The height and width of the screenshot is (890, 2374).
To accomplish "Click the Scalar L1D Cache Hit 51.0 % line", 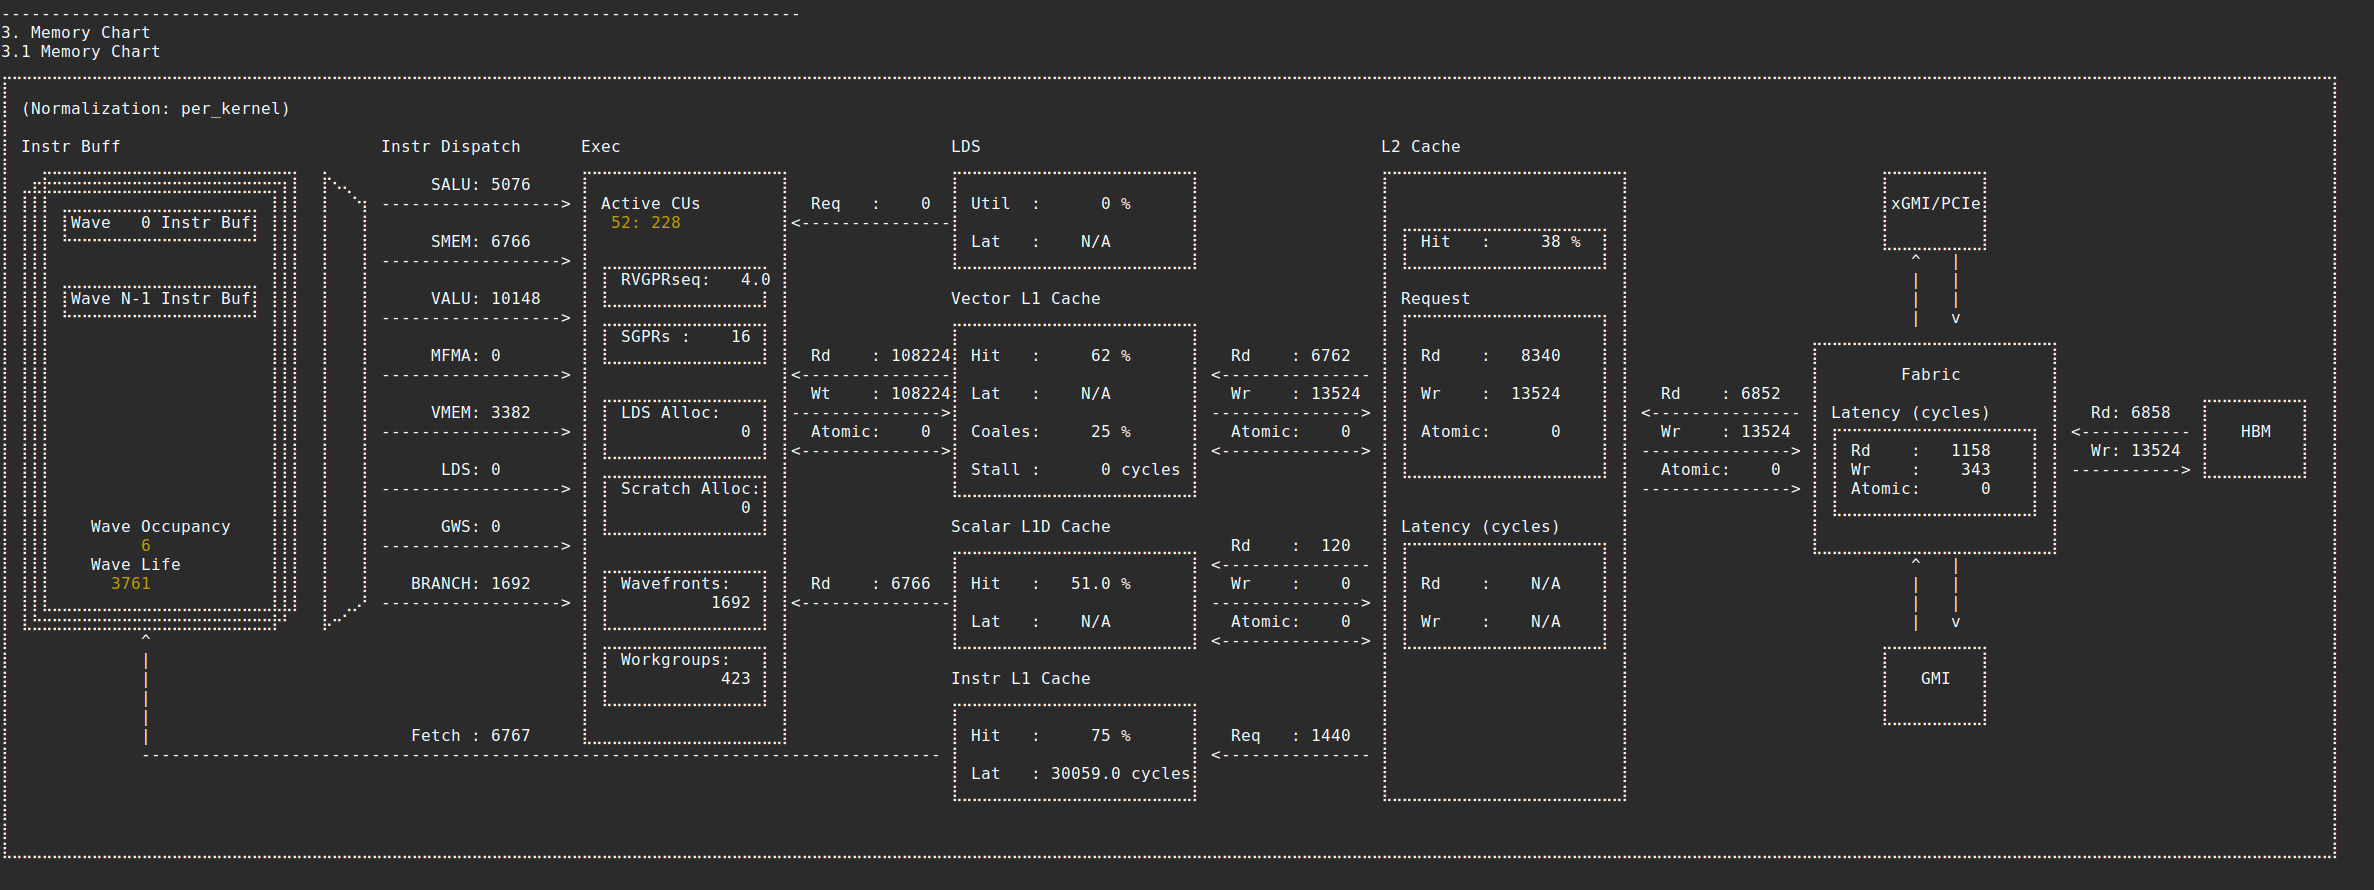I will point(1050,584).
